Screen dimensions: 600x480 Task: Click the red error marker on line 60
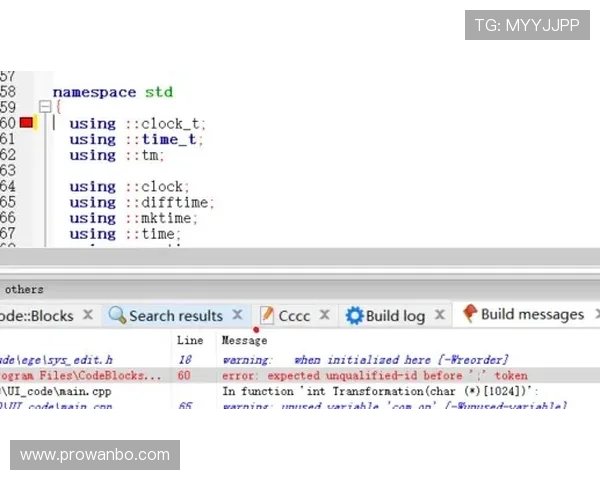click(27, 123)
